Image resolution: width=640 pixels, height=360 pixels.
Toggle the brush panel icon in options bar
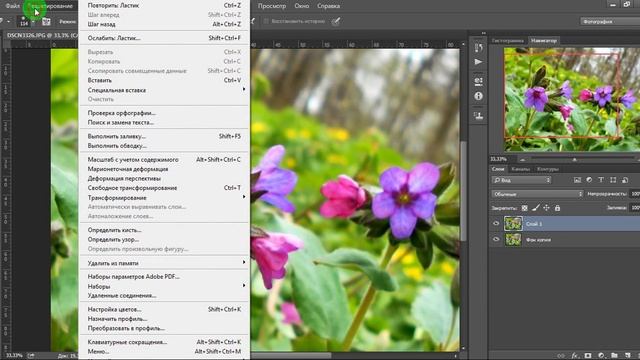point(46,22)
